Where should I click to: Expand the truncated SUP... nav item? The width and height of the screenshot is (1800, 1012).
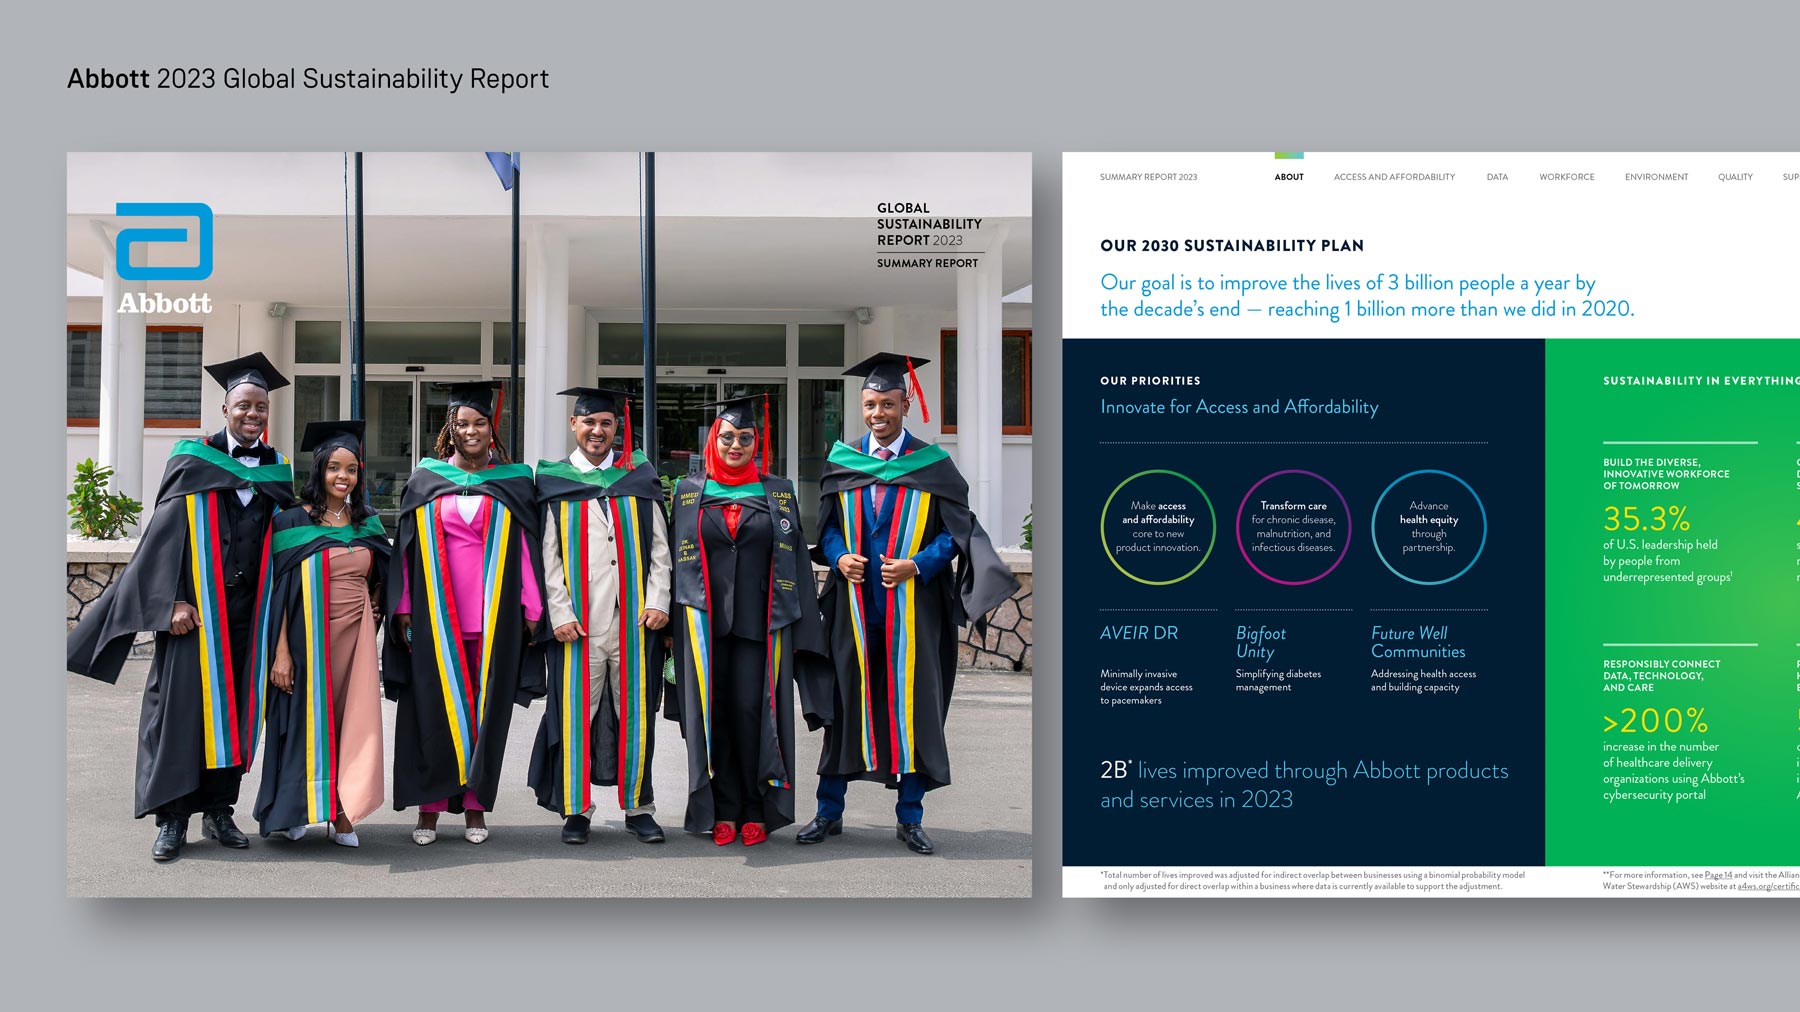1790,177
